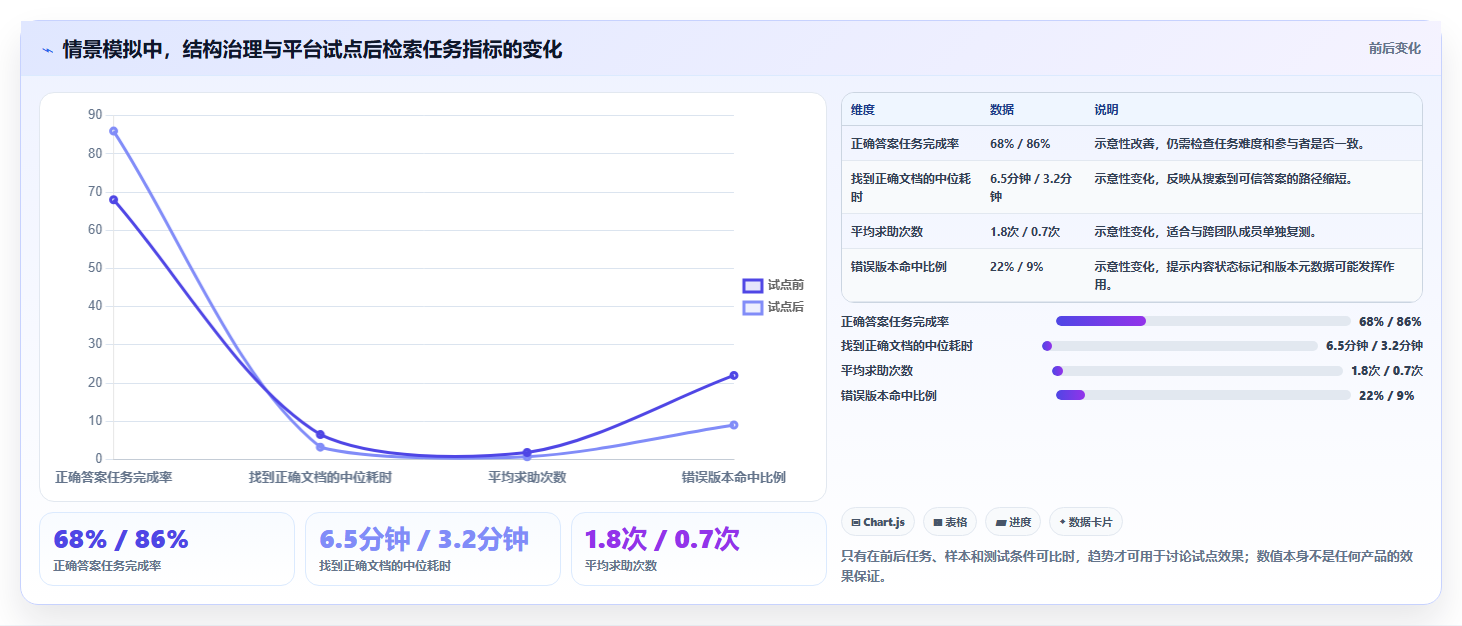Screen dimensions: 1462x626
Task: Click the 试点后 data point at value 9
Action: point(734,425)
